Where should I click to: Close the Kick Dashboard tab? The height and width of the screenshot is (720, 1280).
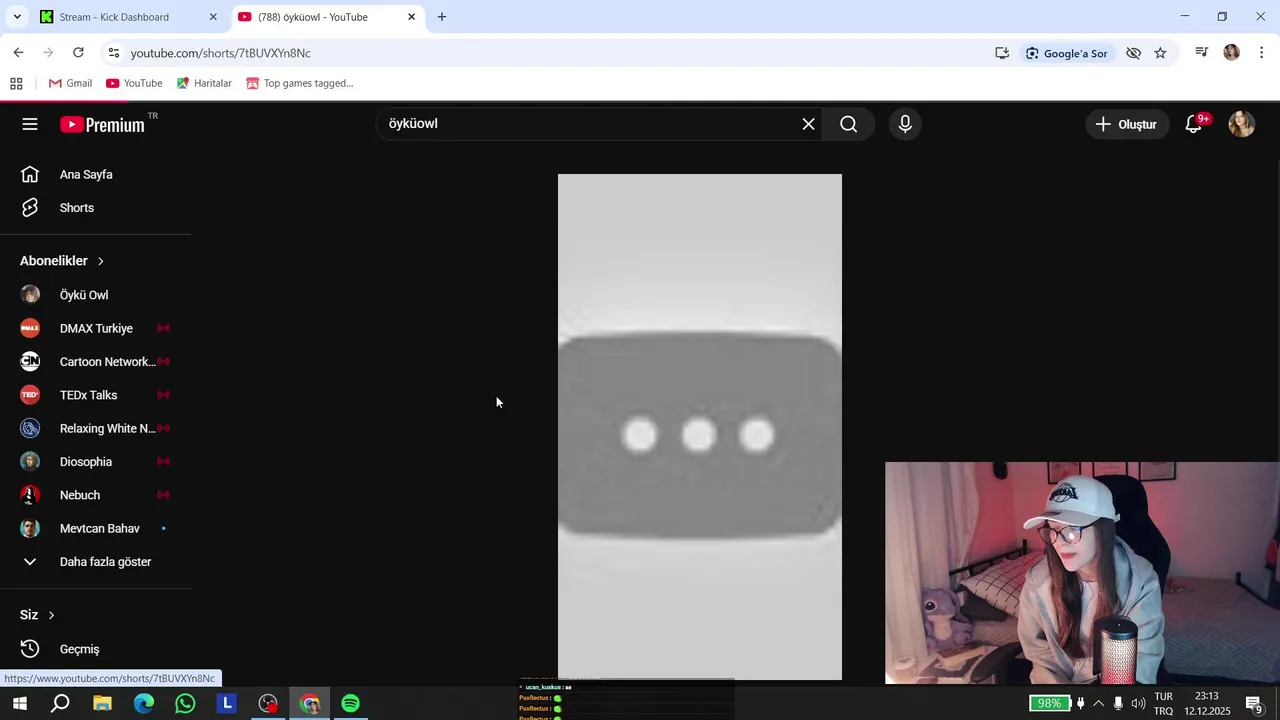point(213,17)
